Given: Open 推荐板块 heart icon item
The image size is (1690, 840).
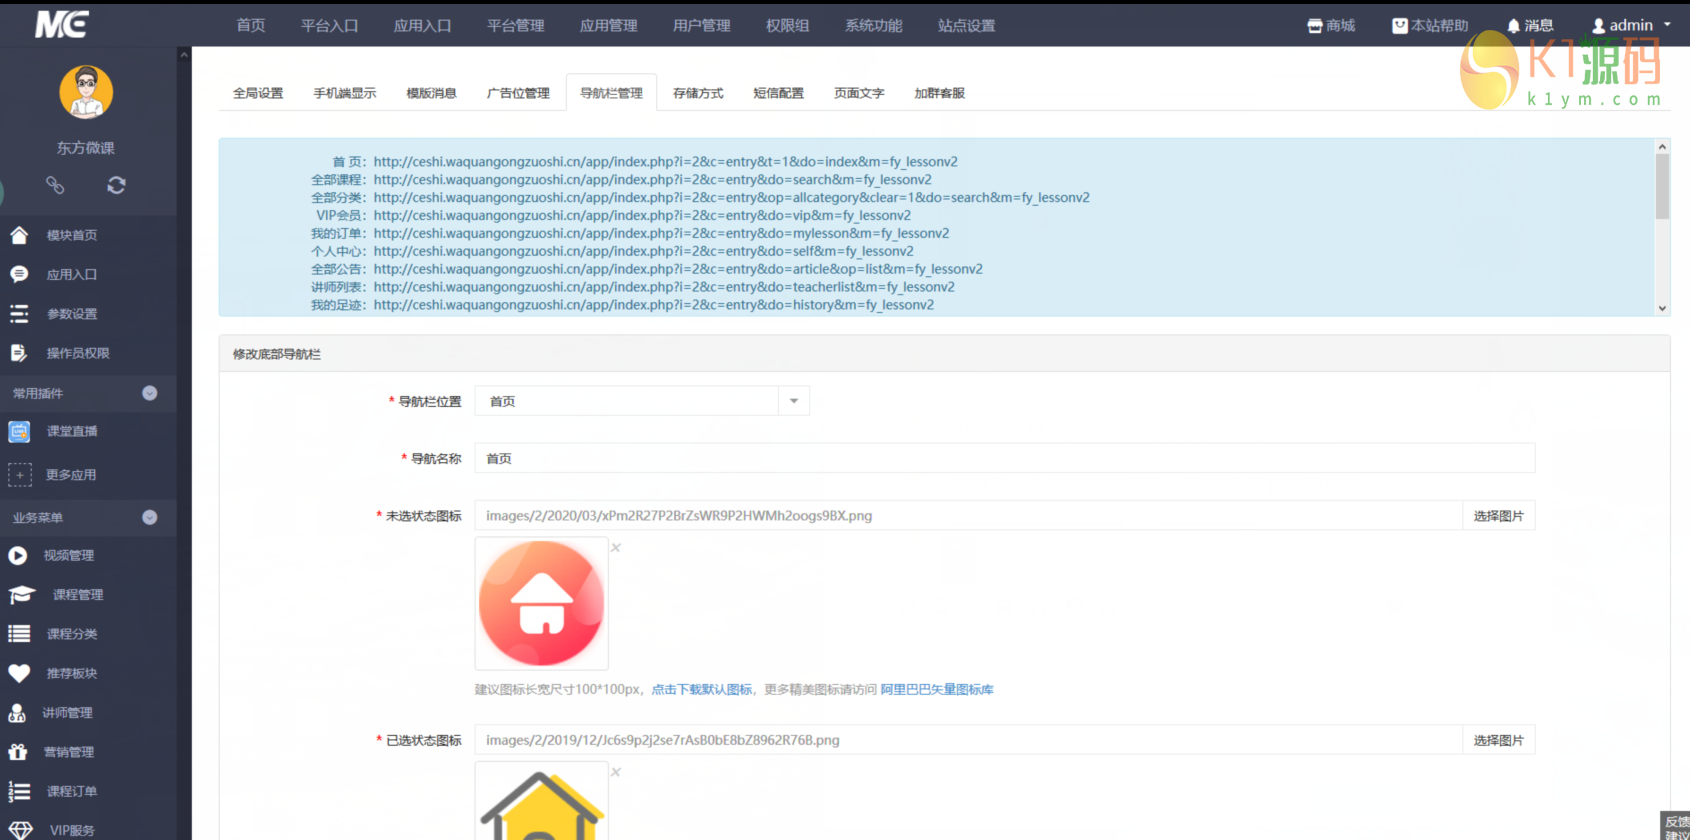Looking at the screenshot, I should click(x=19, y=673).
